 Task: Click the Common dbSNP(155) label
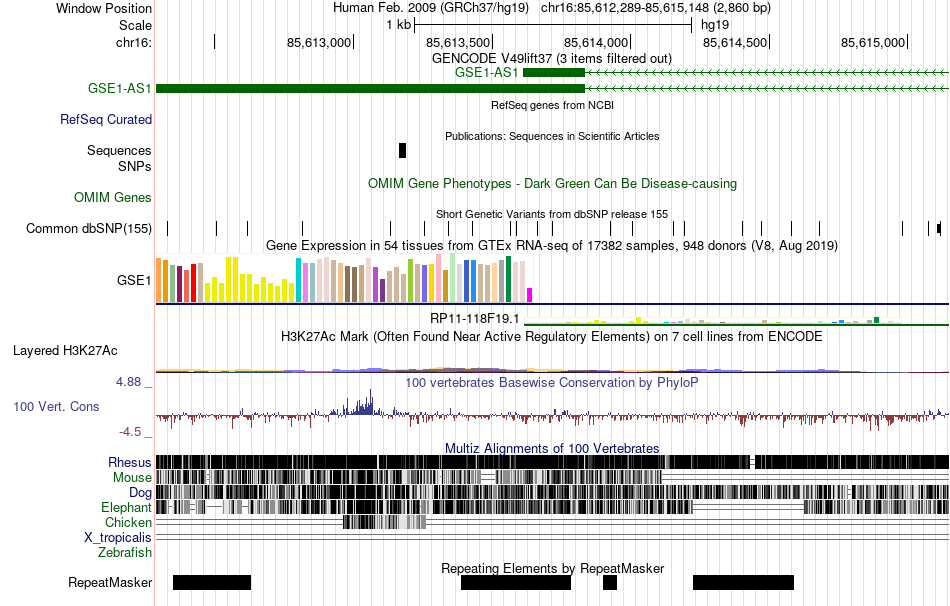[x=89, y=228]
